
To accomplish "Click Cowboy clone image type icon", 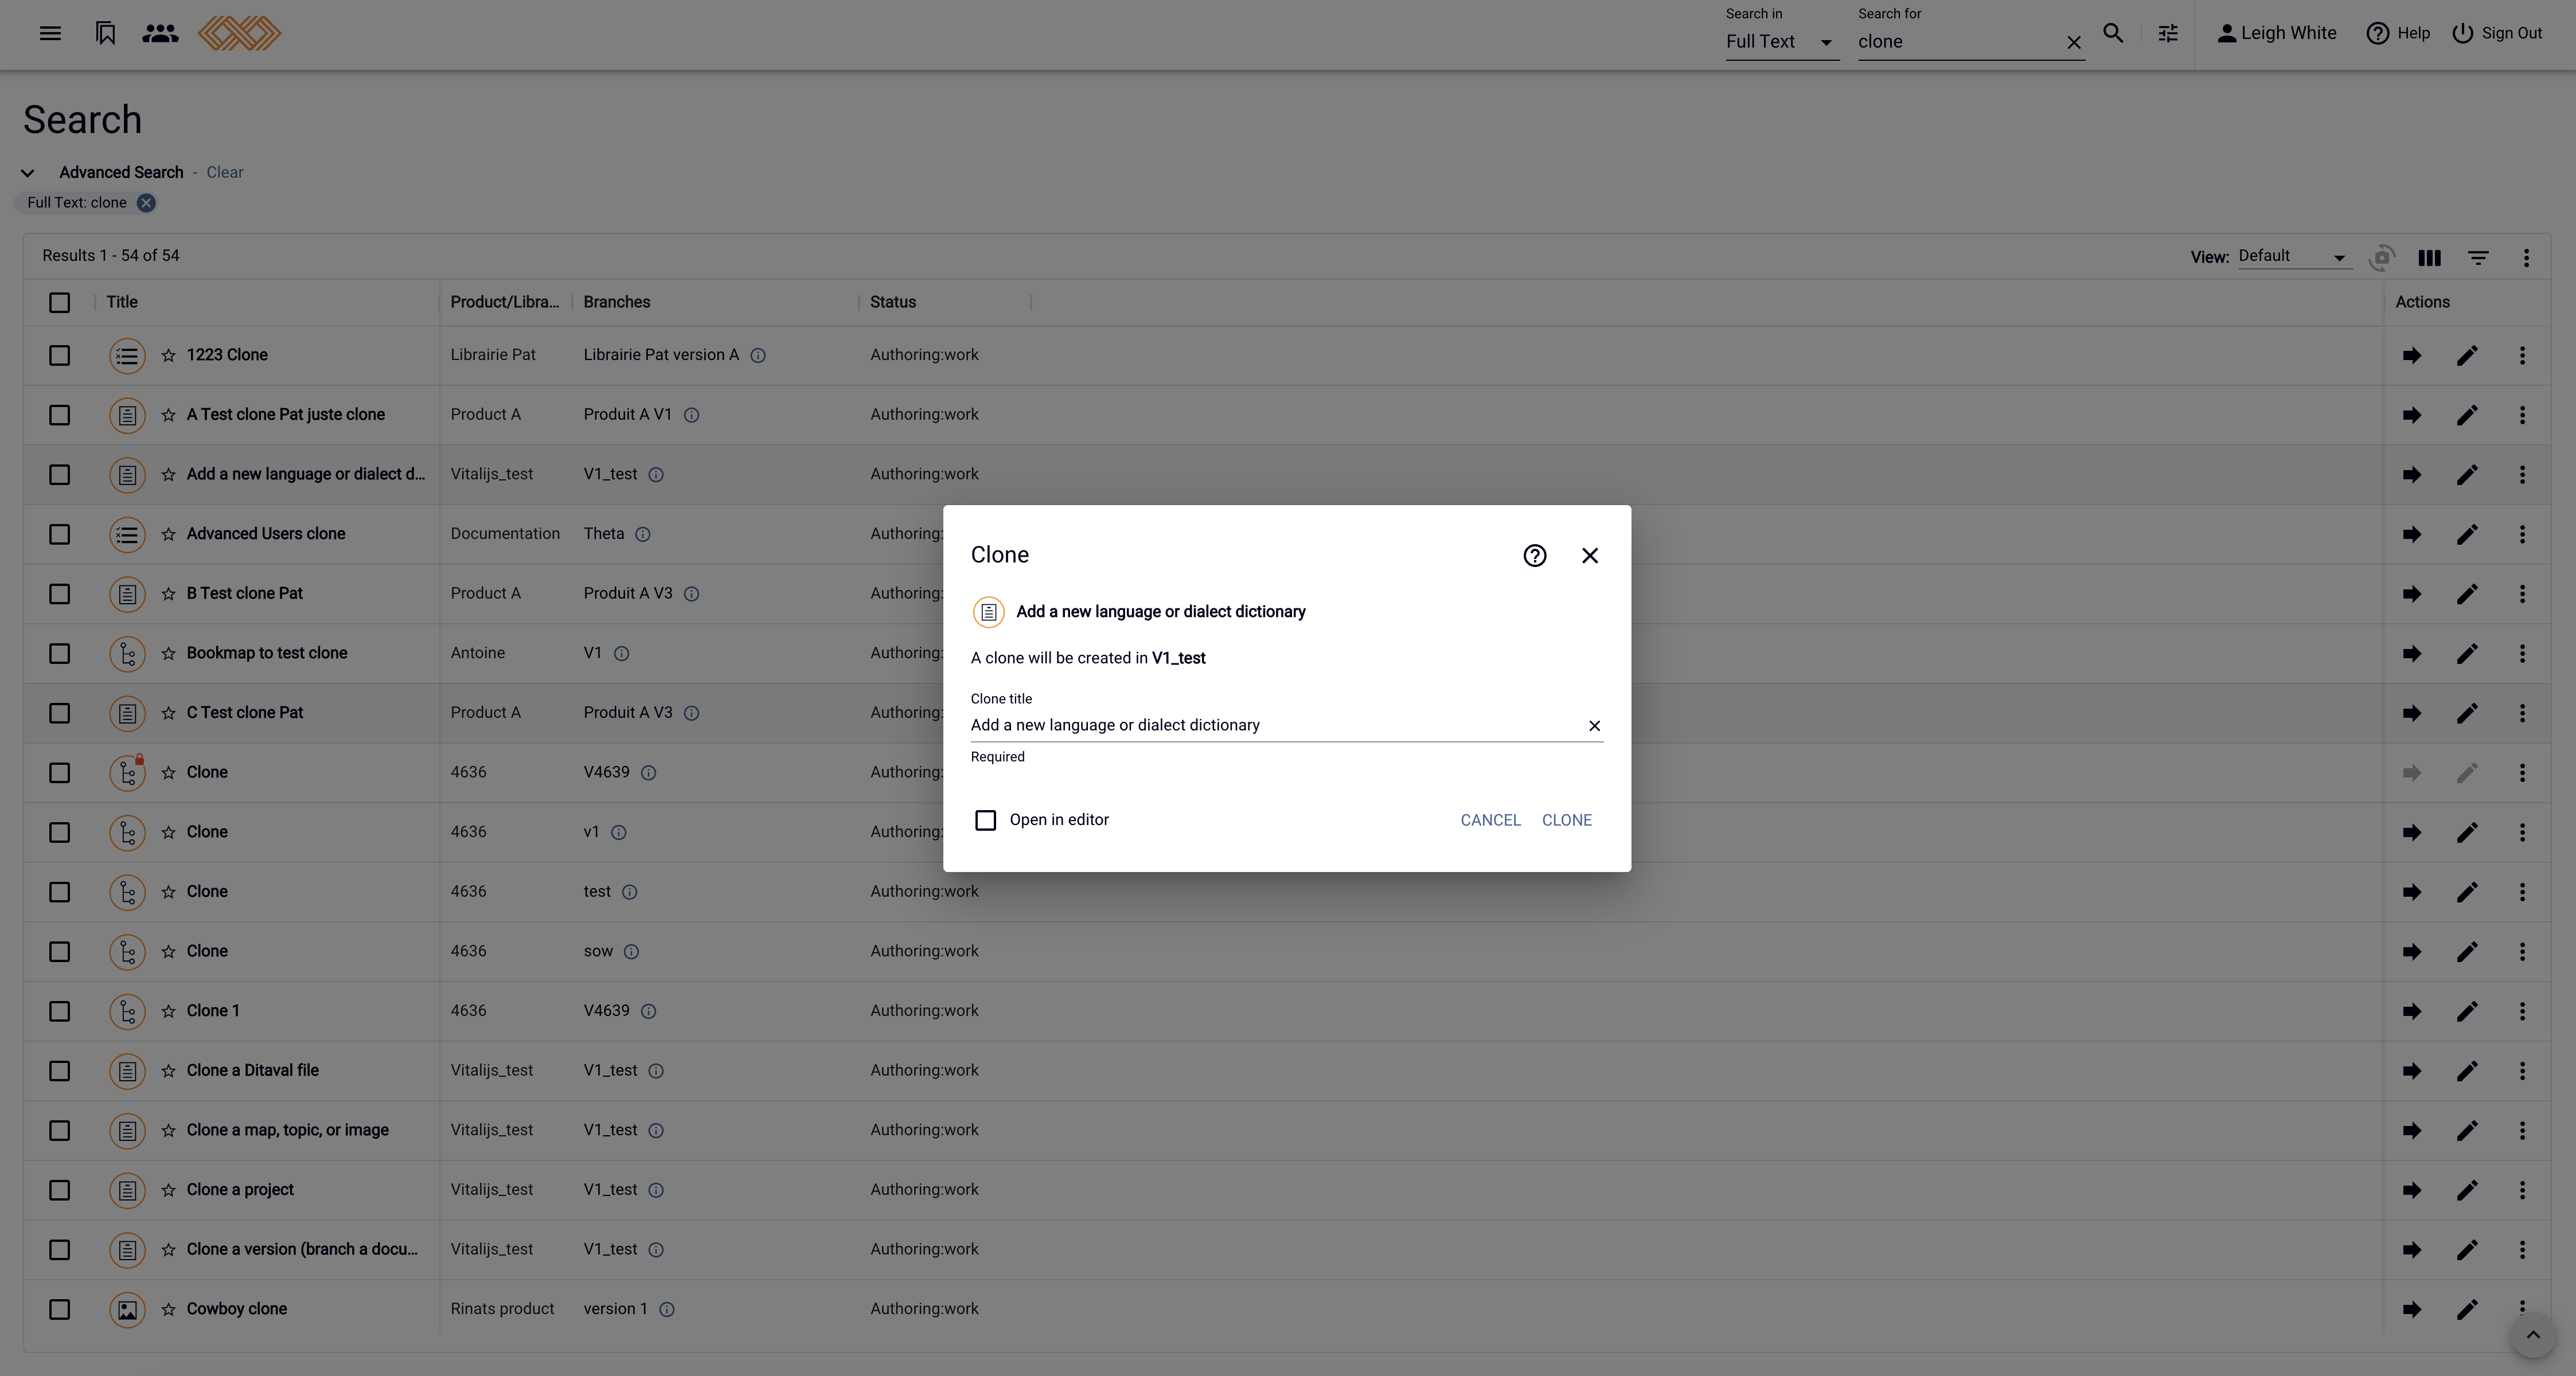I will click(127, 1310).
